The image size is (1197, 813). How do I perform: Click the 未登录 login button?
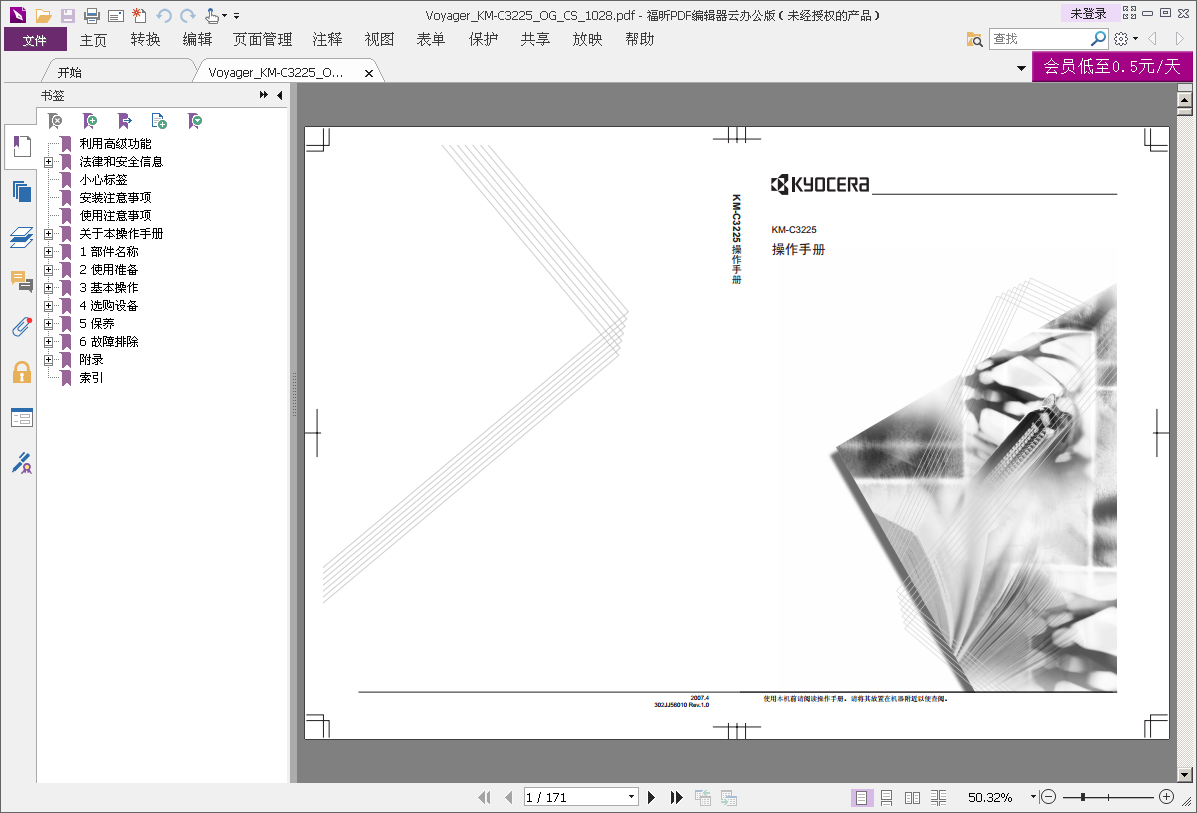1089,13
